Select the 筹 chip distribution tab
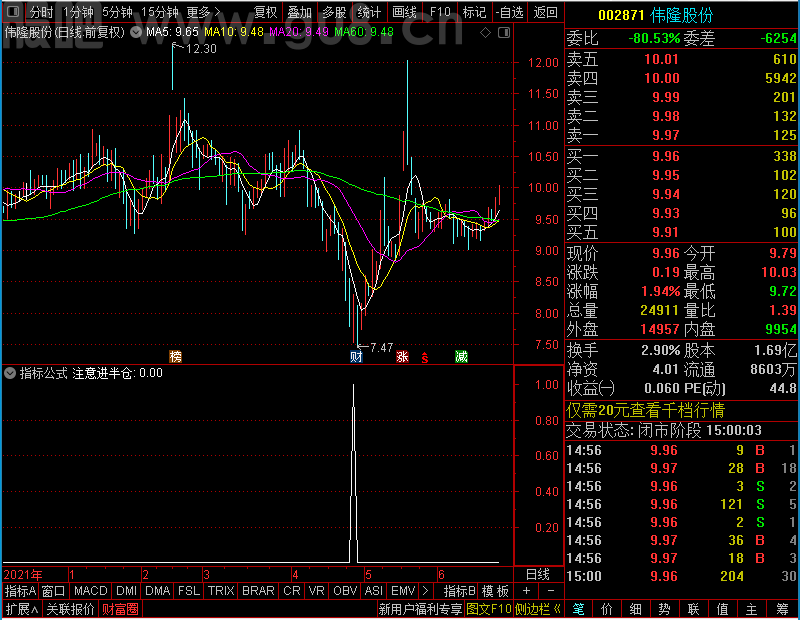This screenshot has width=800, height=620. (x=782, y=609)
